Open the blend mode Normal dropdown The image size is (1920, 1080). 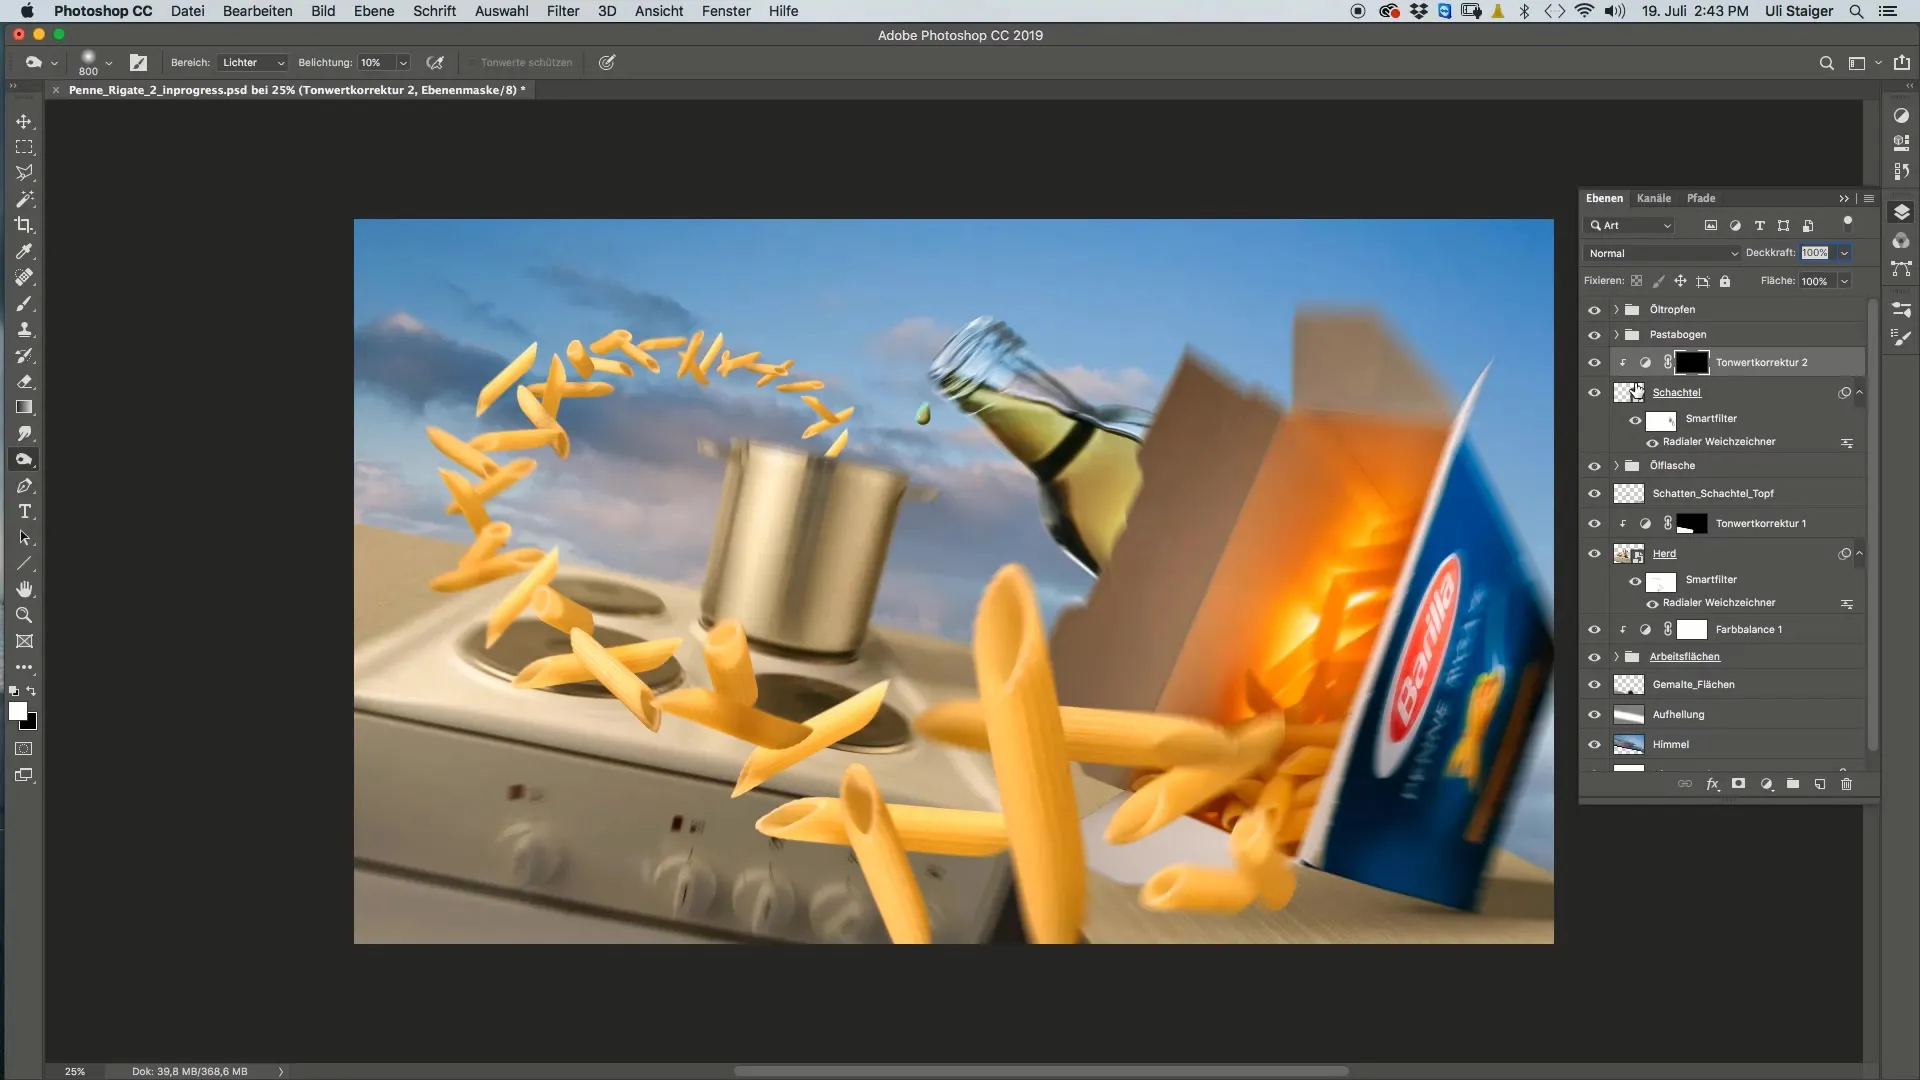click(x=1662, y=253)
